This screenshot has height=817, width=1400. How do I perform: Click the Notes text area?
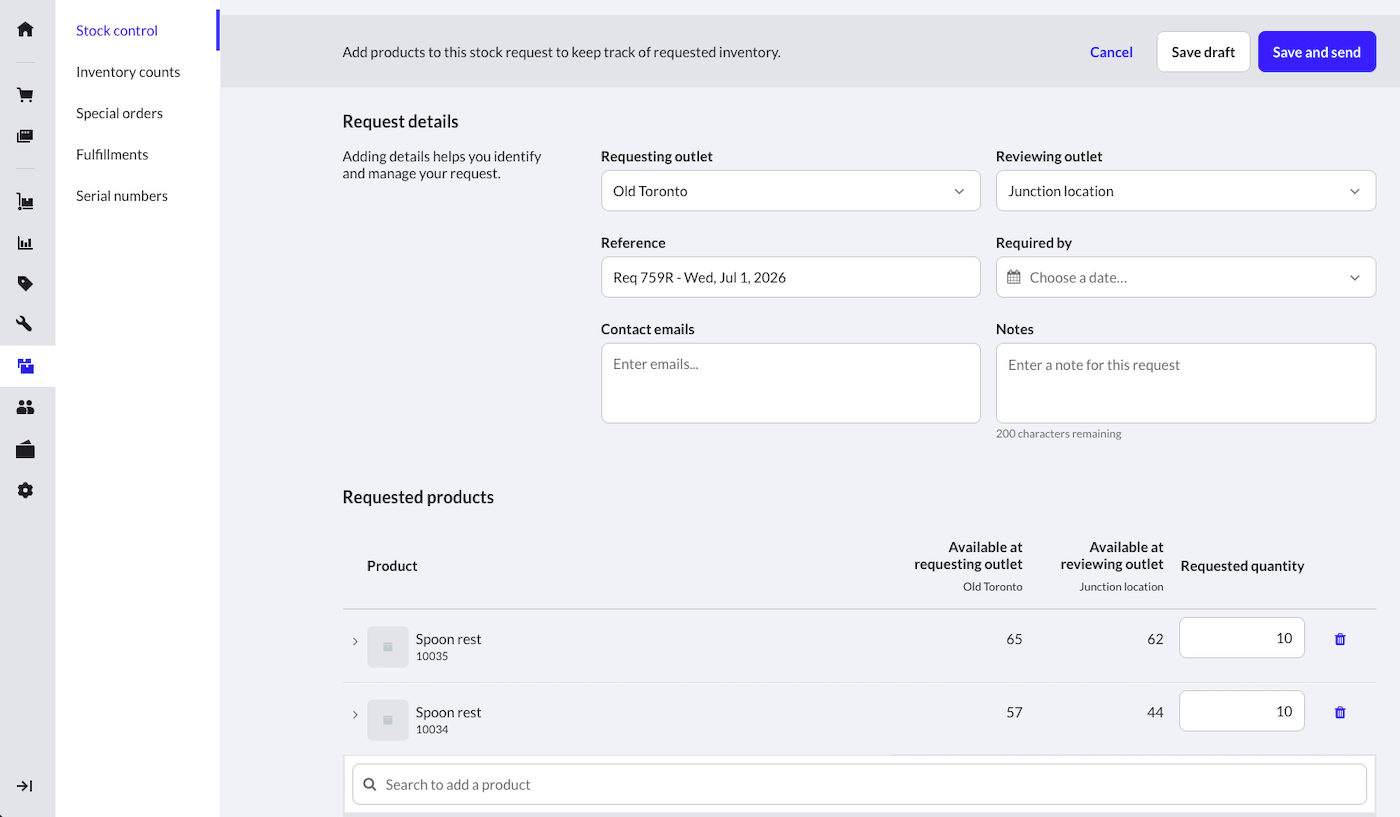(x=1186, y=383)
